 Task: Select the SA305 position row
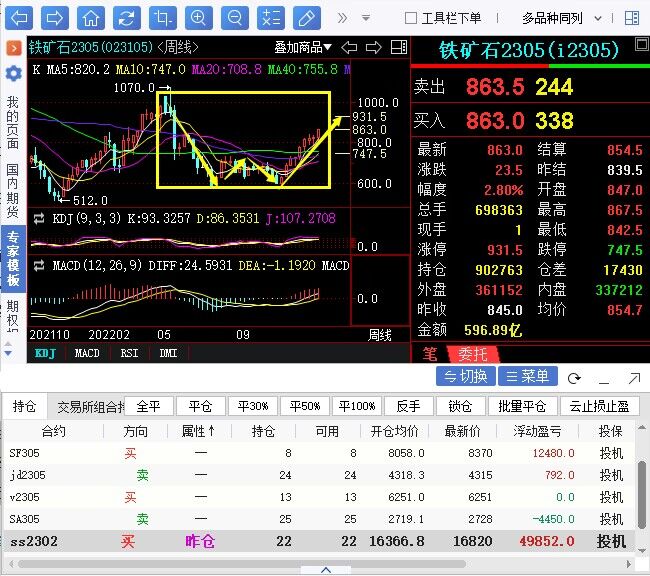pos(300,519)
